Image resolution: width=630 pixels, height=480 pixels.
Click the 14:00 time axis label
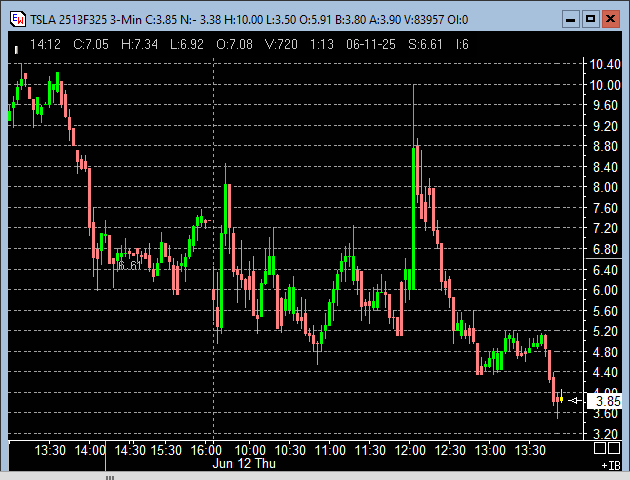(90, 450)
